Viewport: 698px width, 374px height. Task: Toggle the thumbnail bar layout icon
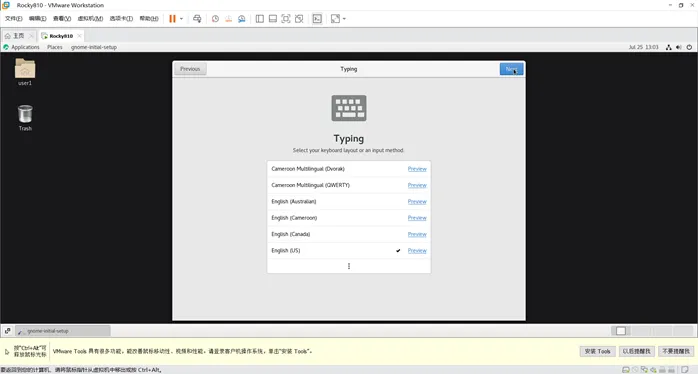[273, 19]
